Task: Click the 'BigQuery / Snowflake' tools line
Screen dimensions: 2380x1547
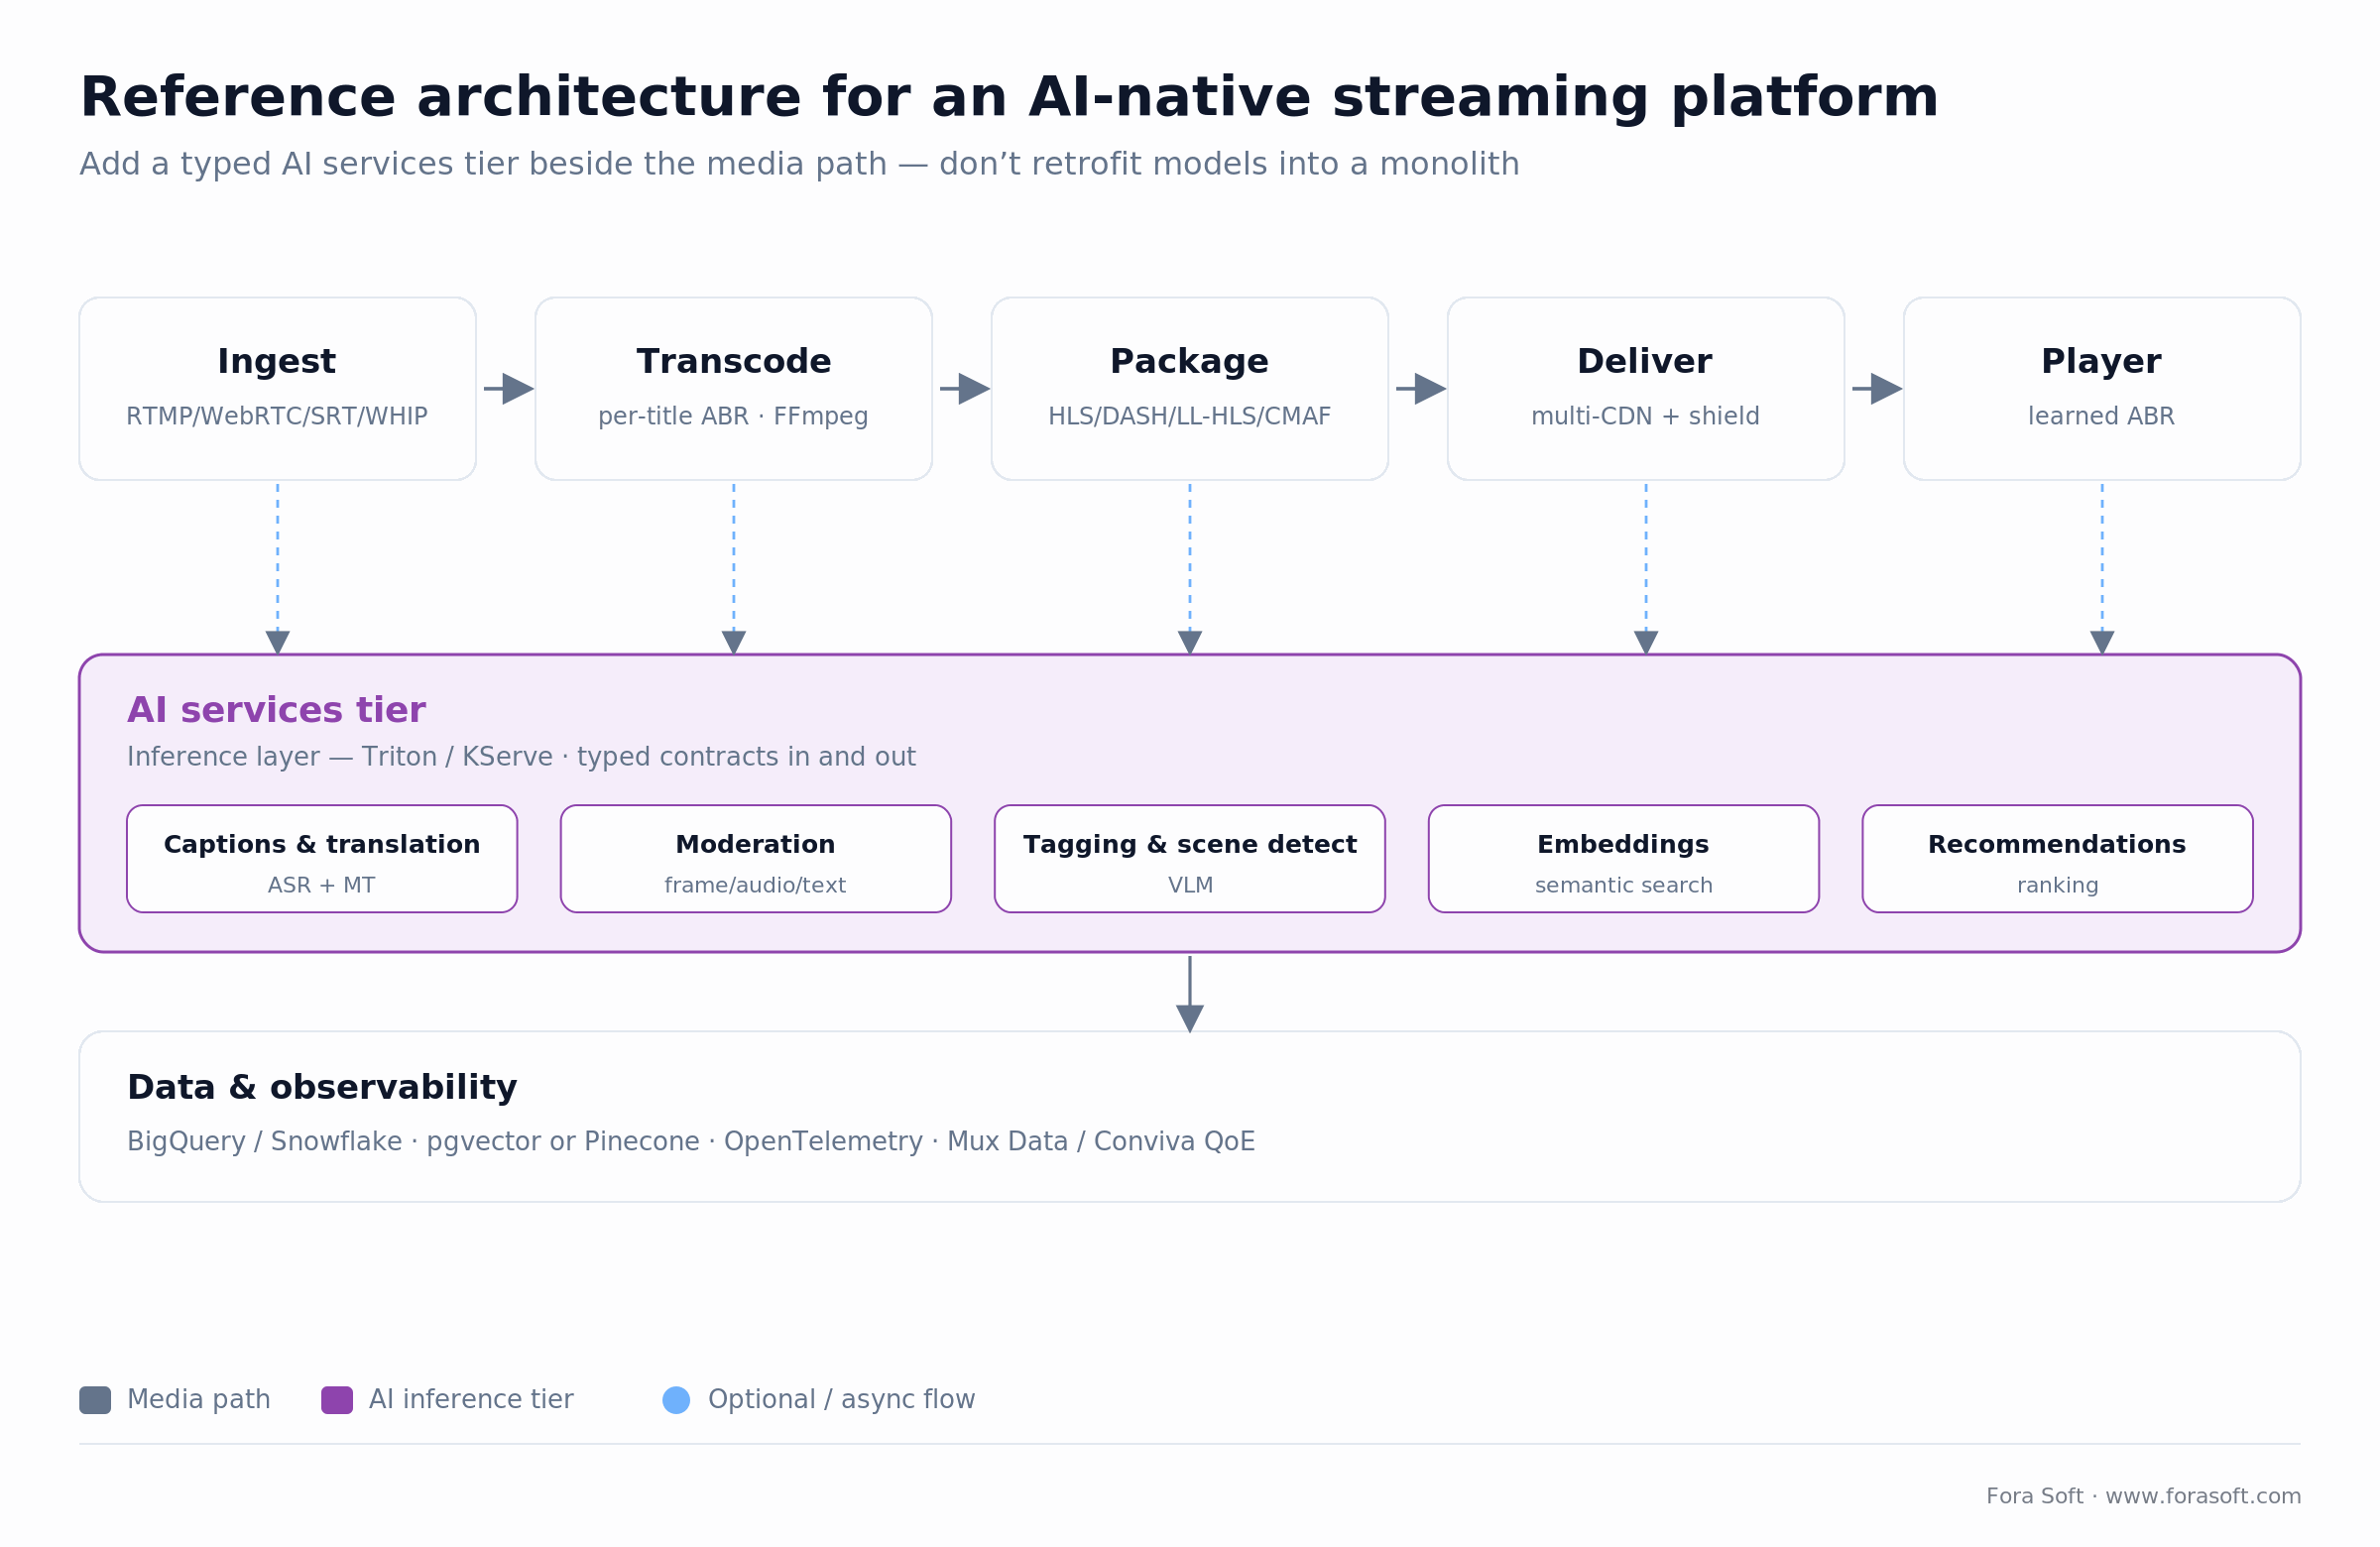Action: (x=691, y=1142)
